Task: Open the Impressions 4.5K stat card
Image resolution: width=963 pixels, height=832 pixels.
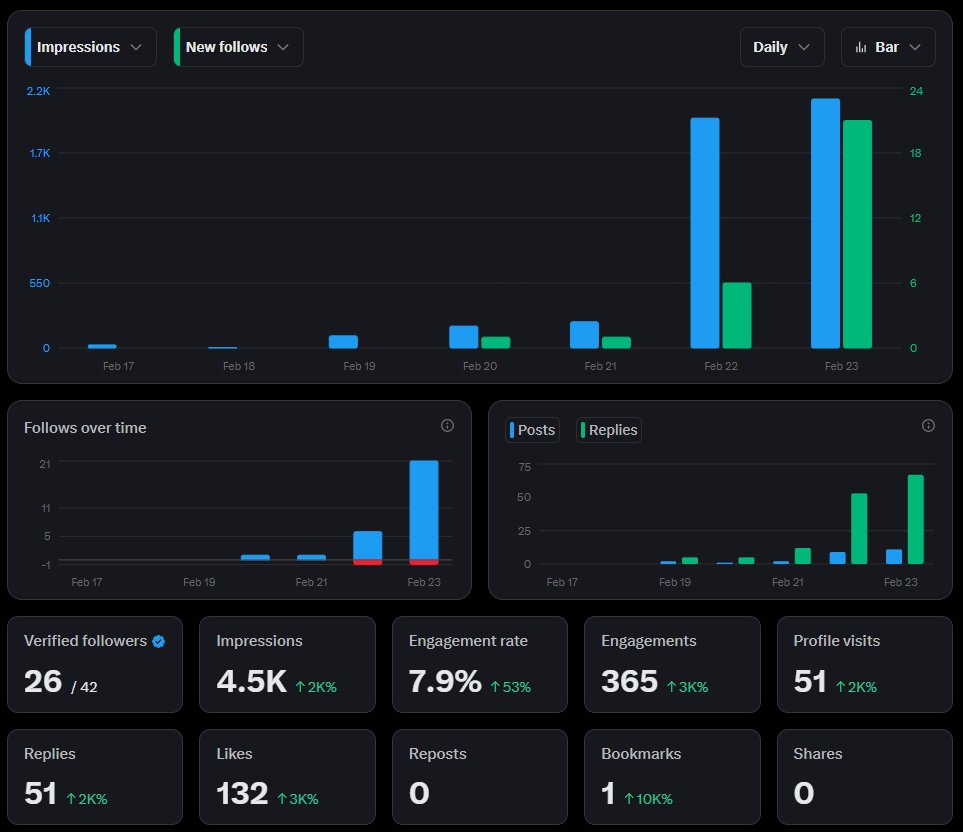Action: [x=287, y=664]
